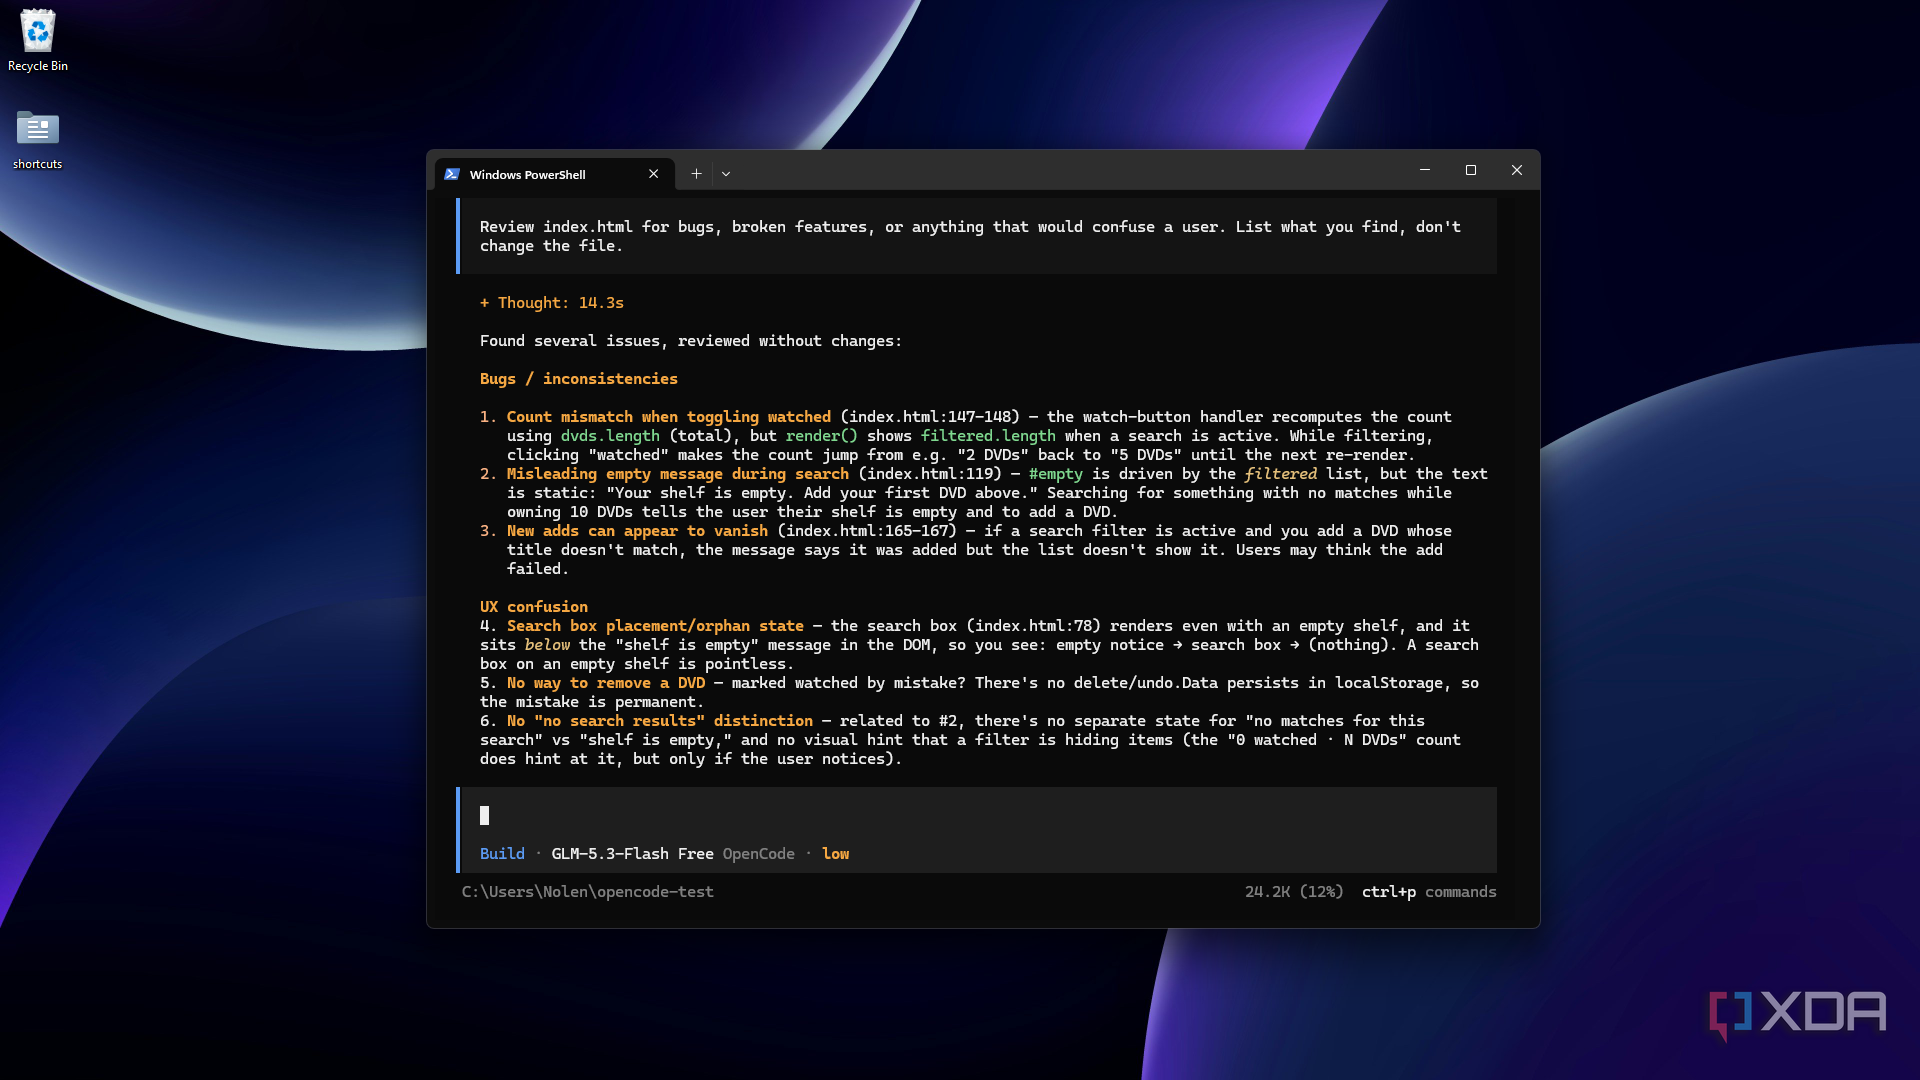Click the 'dvds.length' code text
The height and width of the screenshot is (1080, 1920).
click(610, 436)
